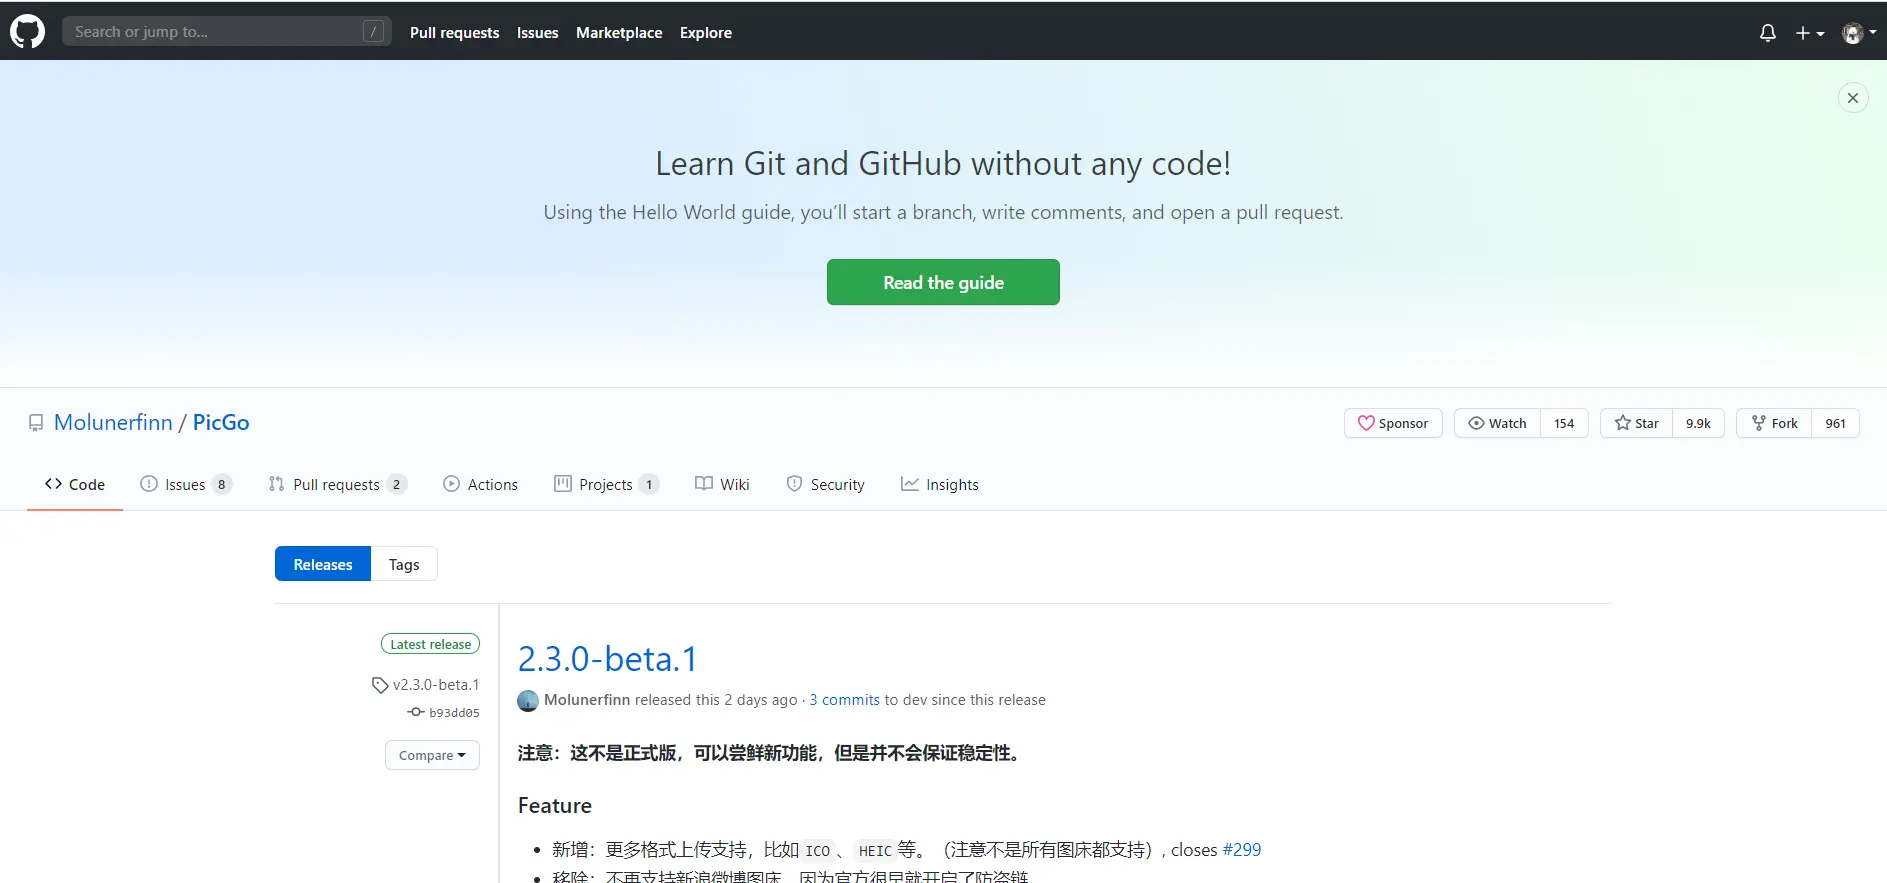Viewport: 1887px width, 883px height.
Task: Dismiss the Learn Git banner
Action: pos(1853,98)
